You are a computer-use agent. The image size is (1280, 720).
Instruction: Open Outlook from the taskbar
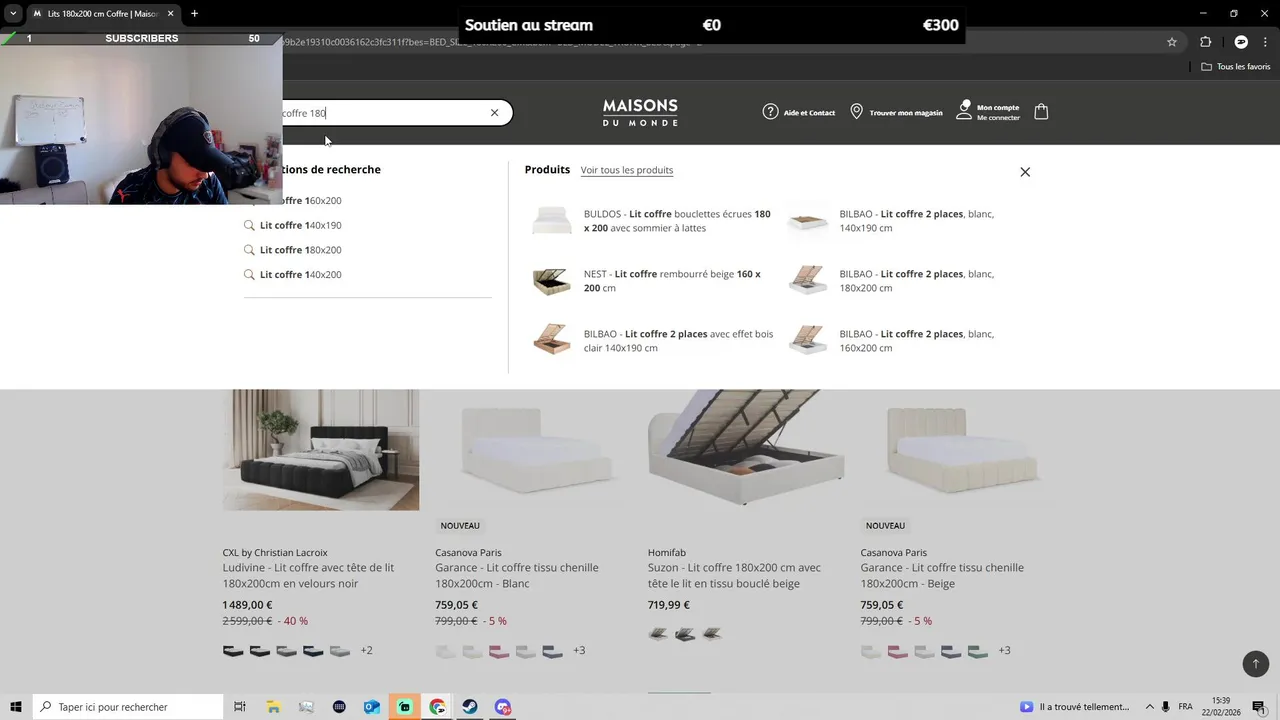[371, 707]
